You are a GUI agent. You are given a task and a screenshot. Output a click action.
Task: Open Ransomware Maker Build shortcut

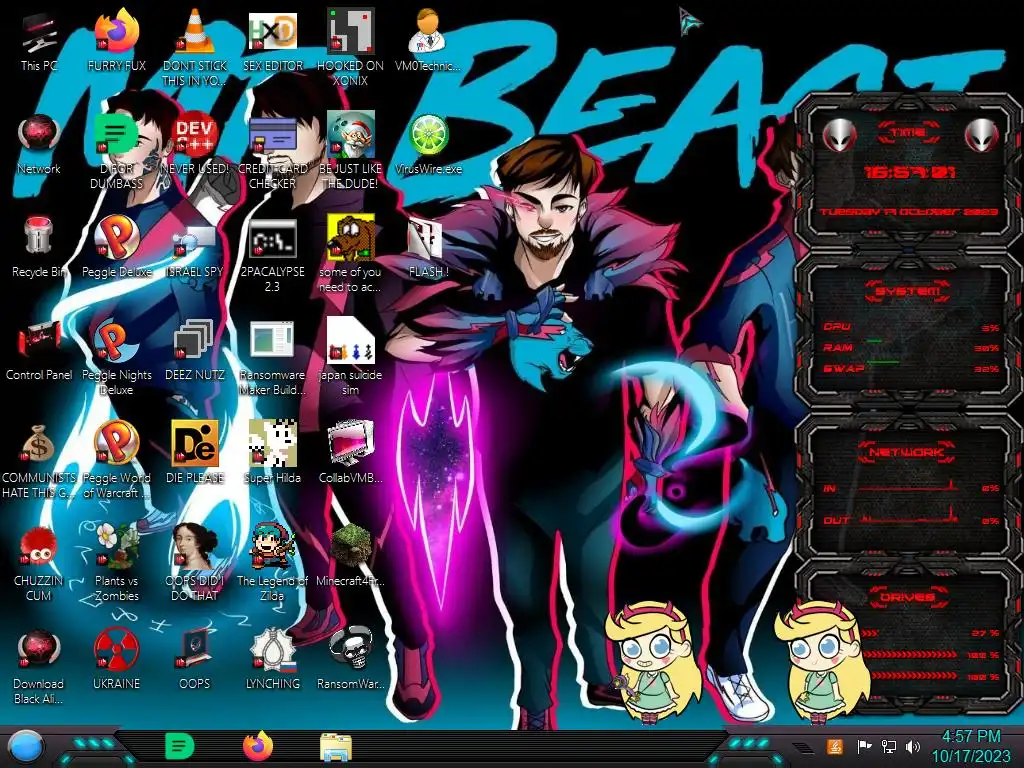tap(273, 358)
